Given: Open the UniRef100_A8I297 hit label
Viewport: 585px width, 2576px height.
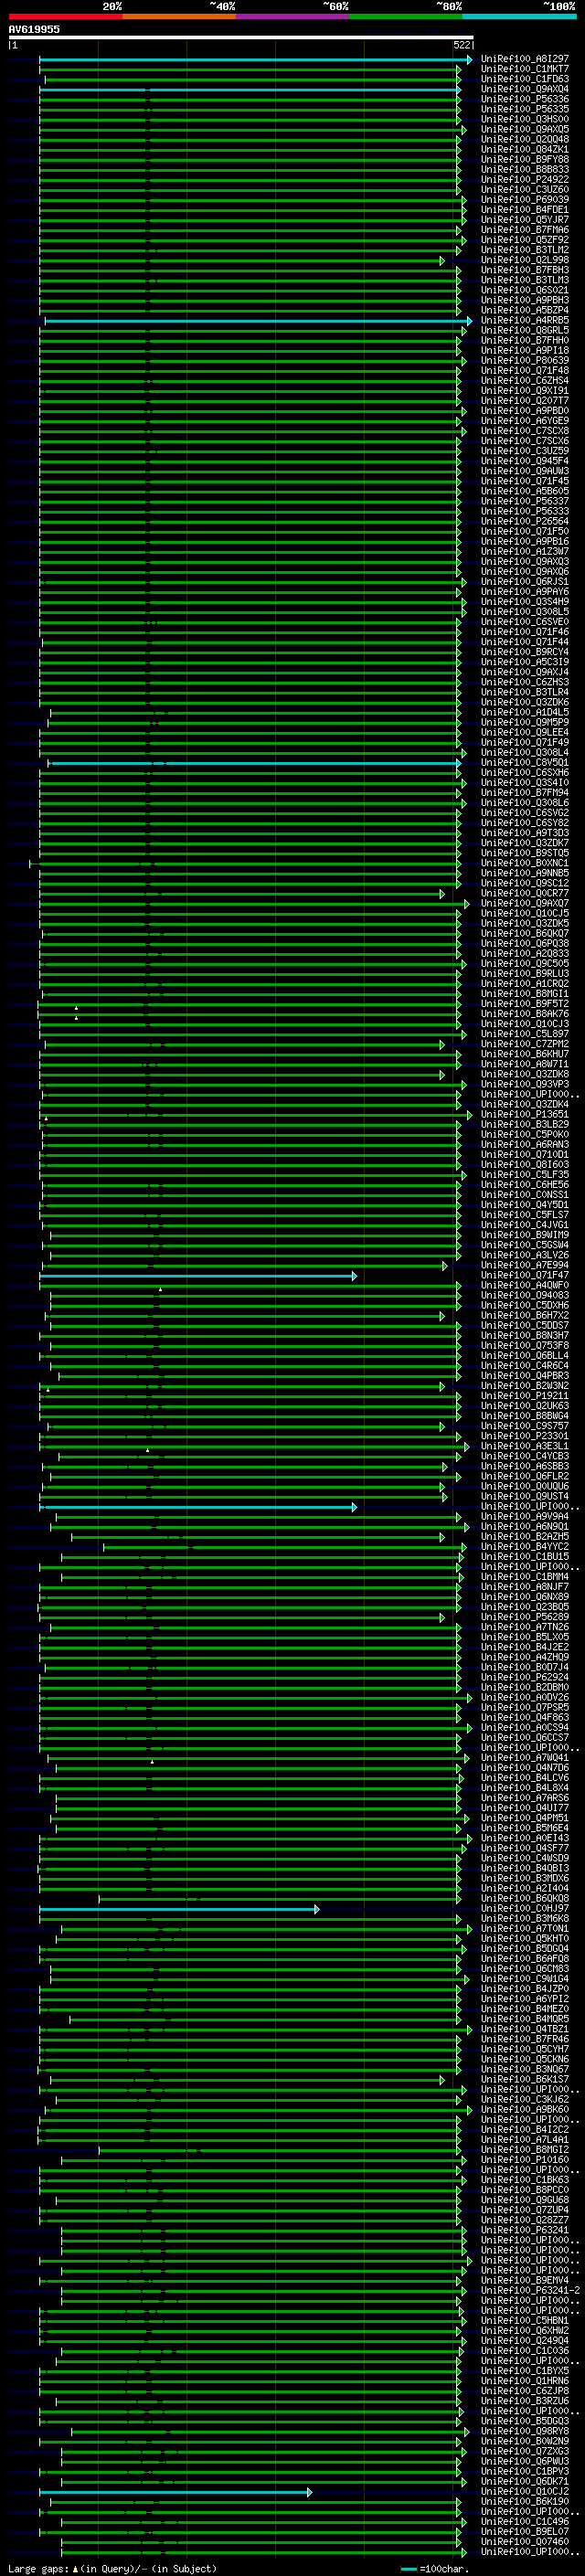Looking at the screenshot, I should coord(524,59).
